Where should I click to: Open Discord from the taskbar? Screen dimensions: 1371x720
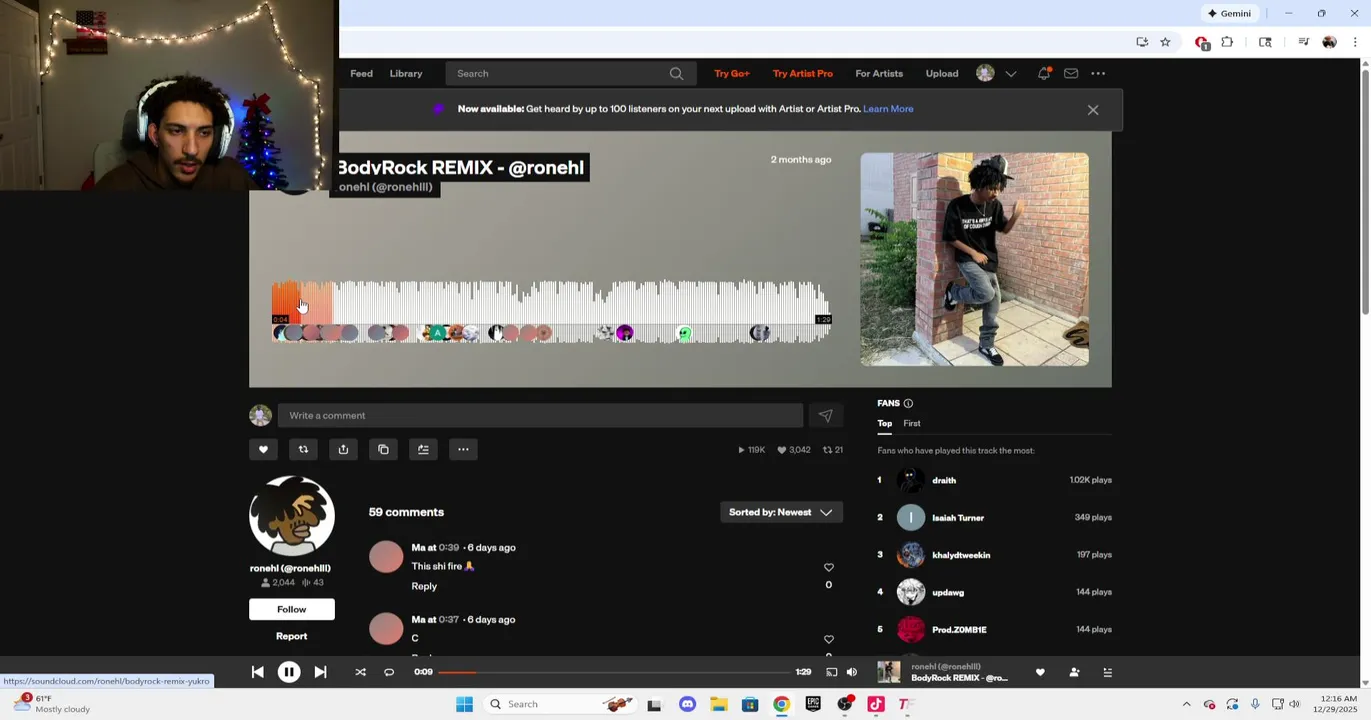687,704
